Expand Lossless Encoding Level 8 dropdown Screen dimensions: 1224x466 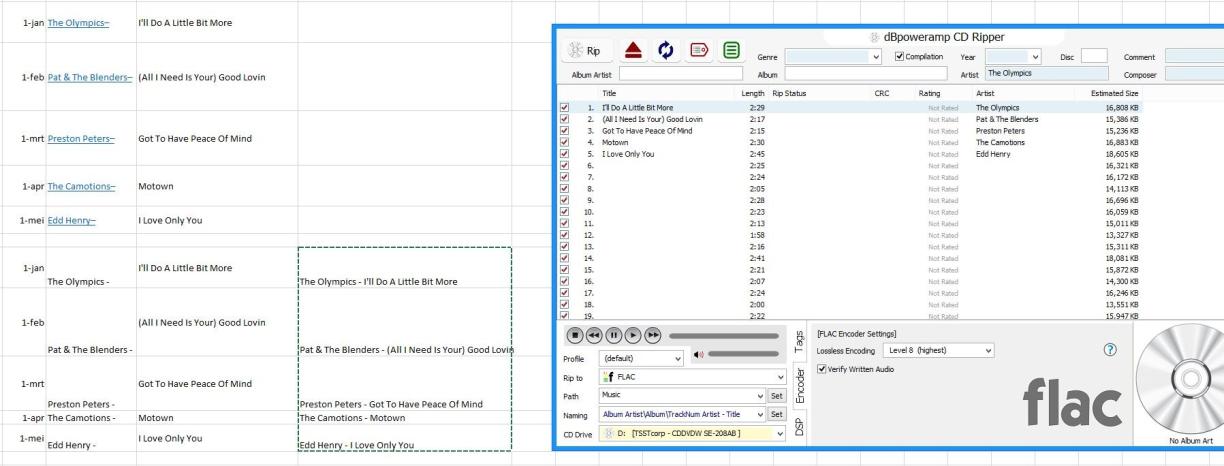[x=989, y=350]
